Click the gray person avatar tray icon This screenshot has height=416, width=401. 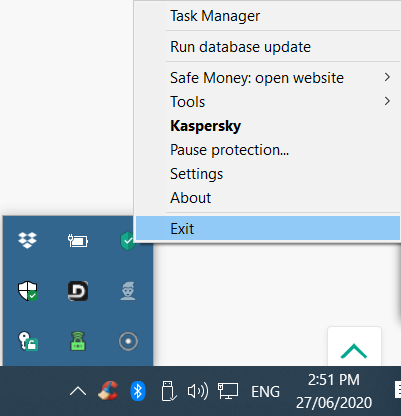coord(128,291)
